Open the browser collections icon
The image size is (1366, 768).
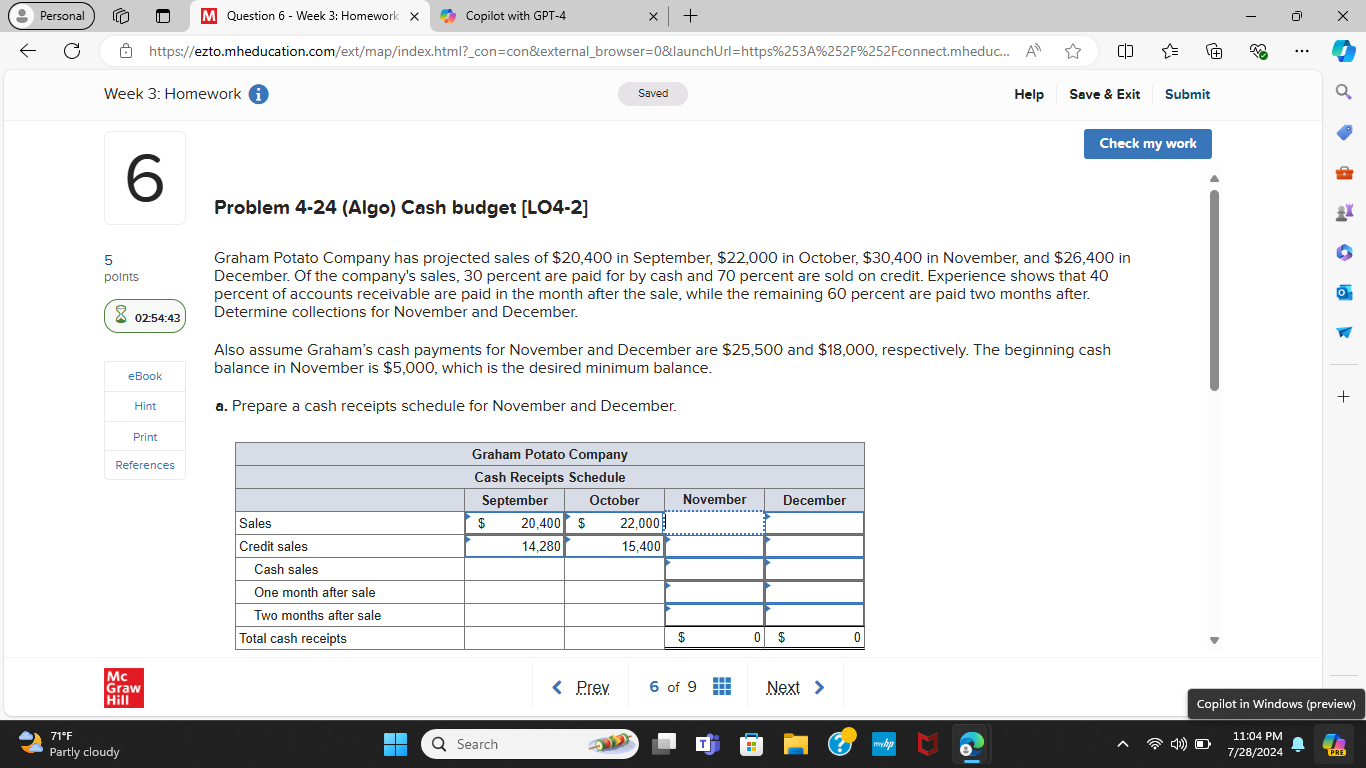[x=1214, y=52]
